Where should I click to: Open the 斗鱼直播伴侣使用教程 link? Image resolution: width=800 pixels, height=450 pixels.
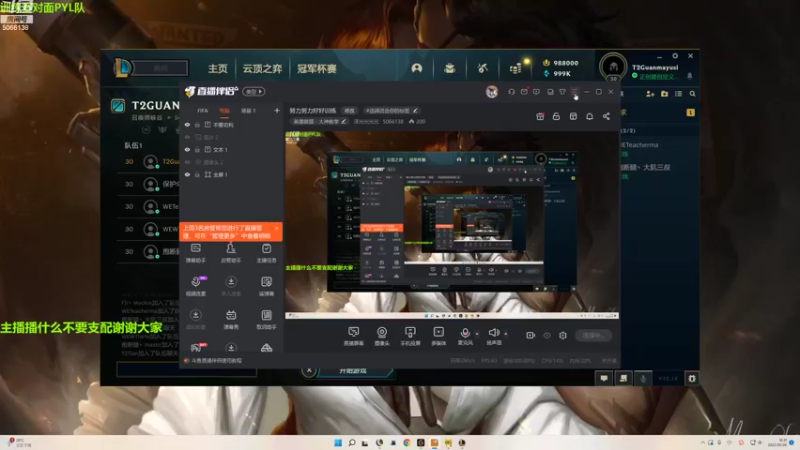(x=216, y=361)
